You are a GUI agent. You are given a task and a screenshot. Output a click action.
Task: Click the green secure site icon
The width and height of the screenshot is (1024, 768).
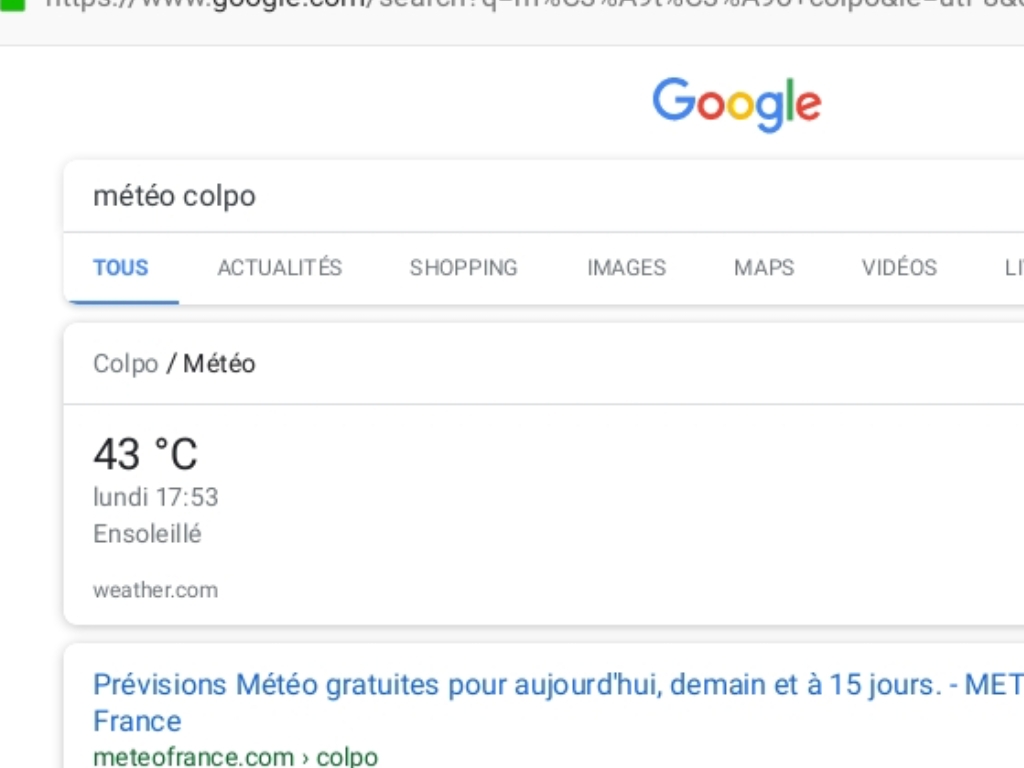pos(12,3)
